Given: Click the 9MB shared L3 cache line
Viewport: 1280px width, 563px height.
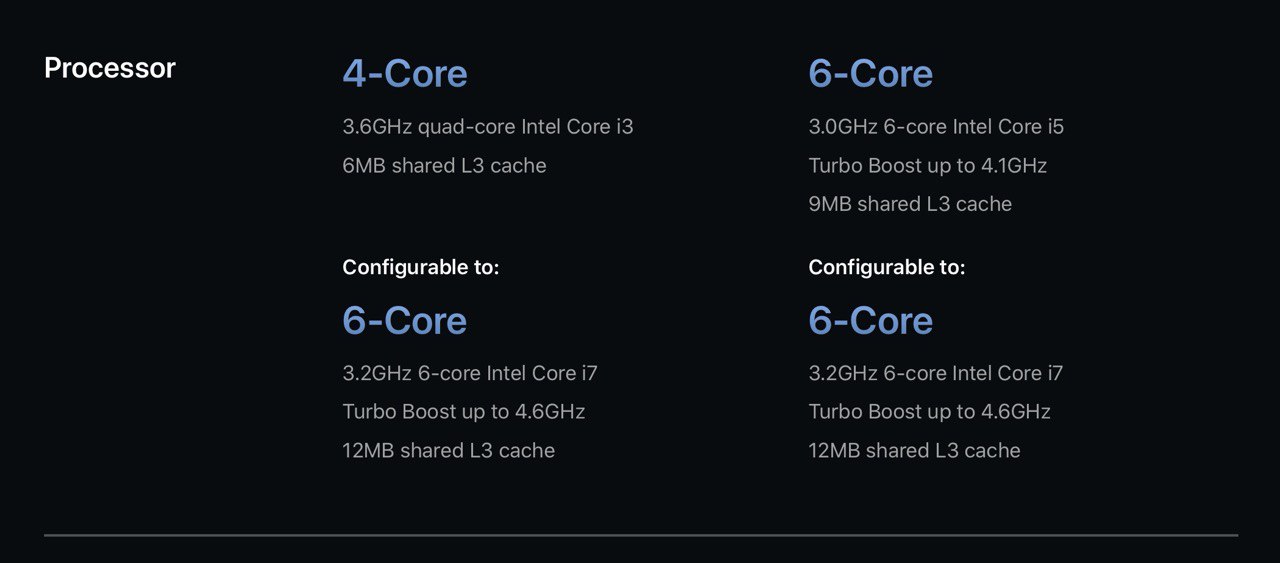Looking at the screenshot, I should click(910, 204).
